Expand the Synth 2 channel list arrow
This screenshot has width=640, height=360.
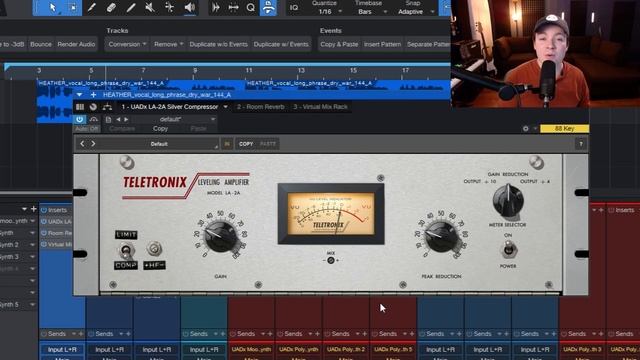pyautogui.click(x=32, y=245)
